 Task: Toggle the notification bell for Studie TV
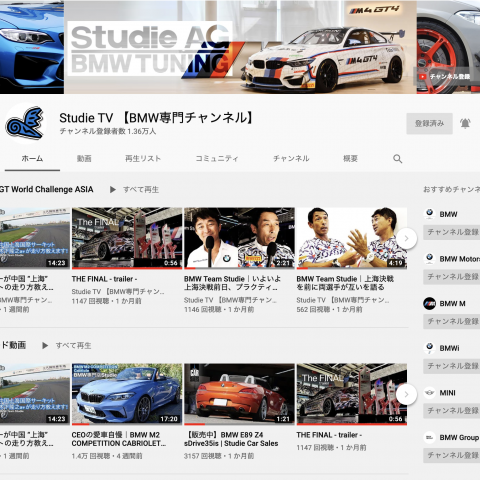465,123
